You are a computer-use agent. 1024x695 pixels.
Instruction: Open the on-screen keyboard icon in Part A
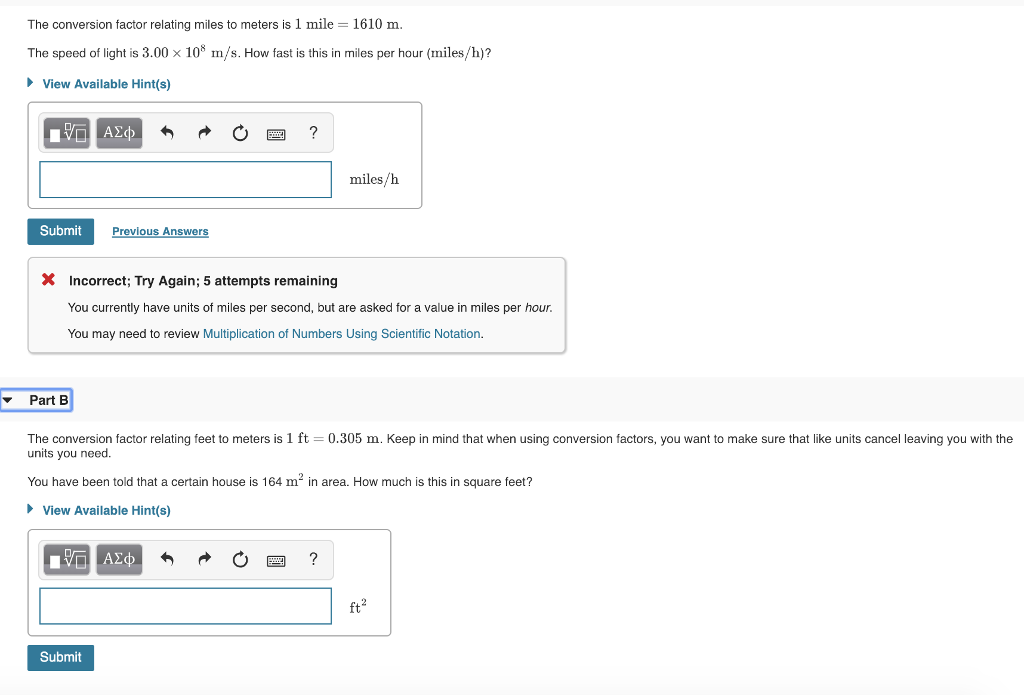coord(276,133)
